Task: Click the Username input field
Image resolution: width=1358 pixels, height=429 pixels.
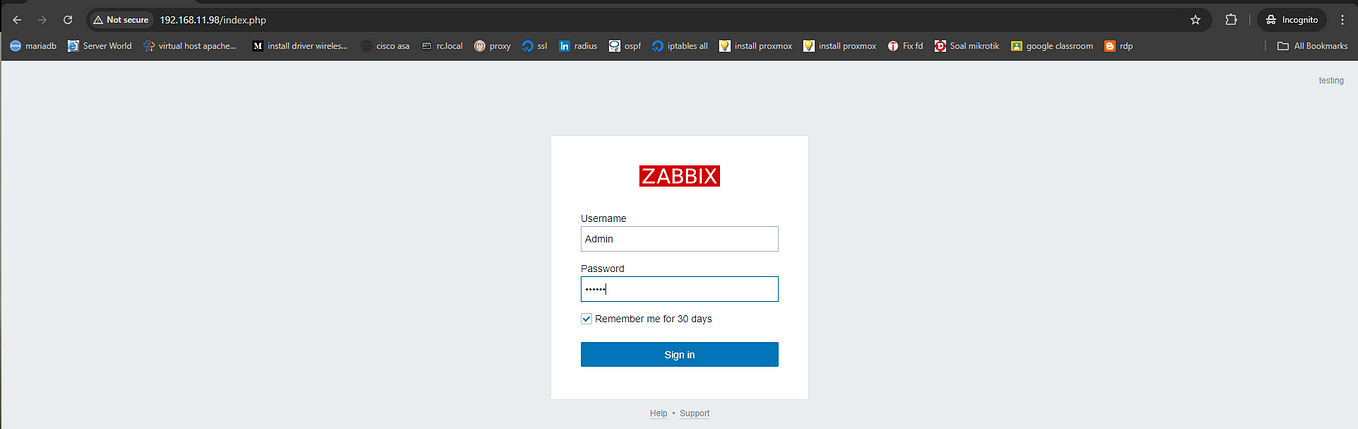Action: [679, 239]
